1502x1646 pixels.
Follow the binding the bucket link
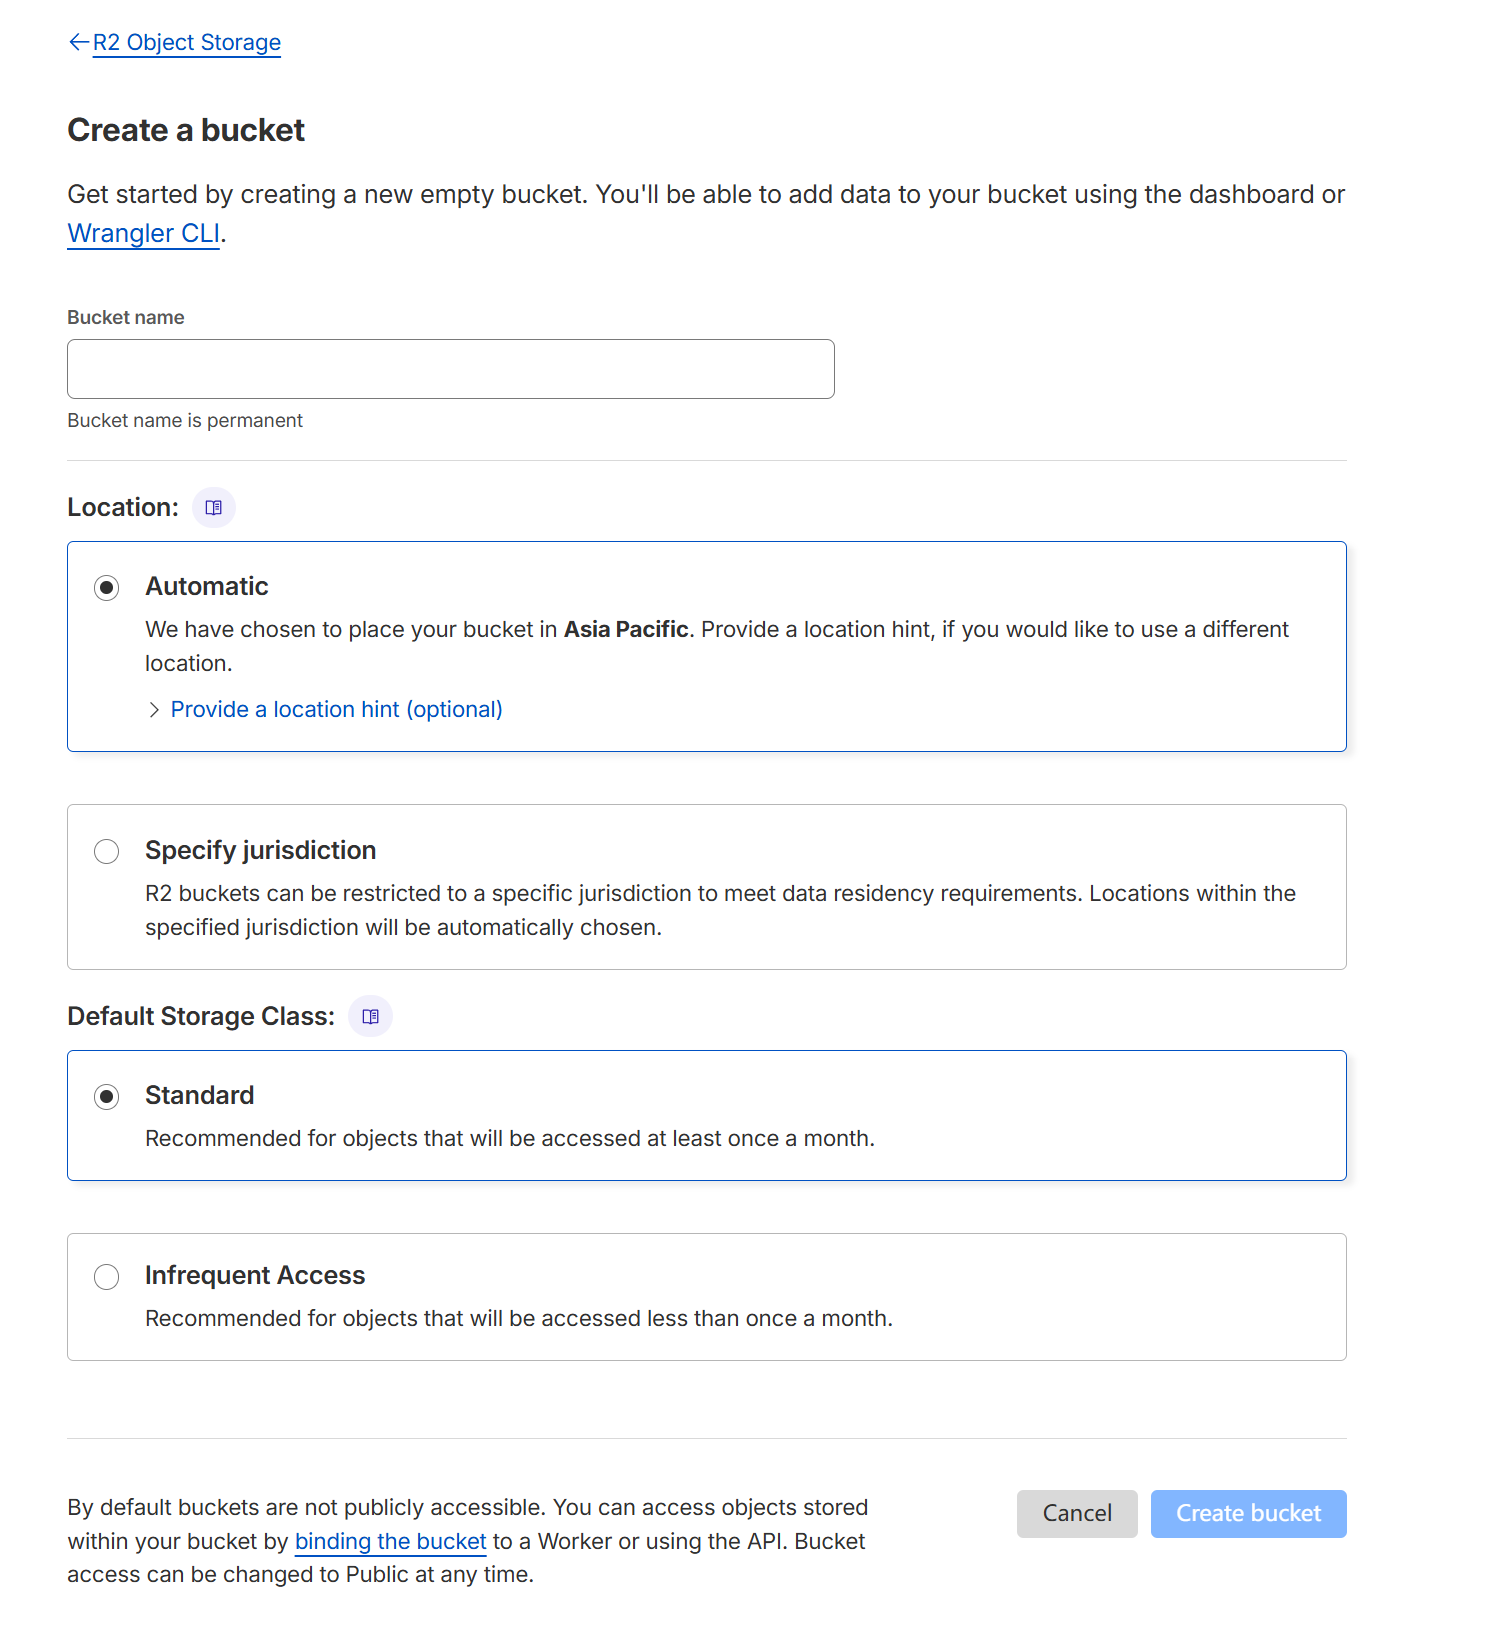(x=391, y=1541)
